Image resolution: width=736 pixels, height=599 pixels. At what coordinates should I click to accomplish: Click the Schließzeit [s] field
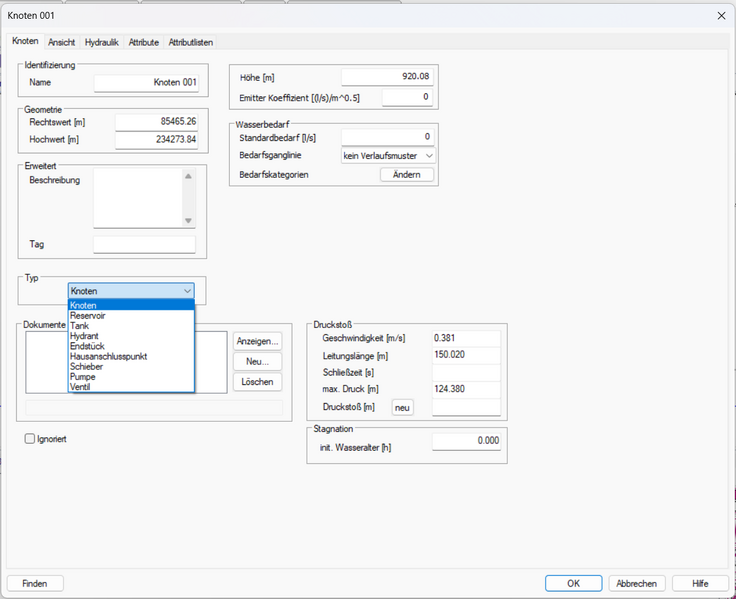466,372
